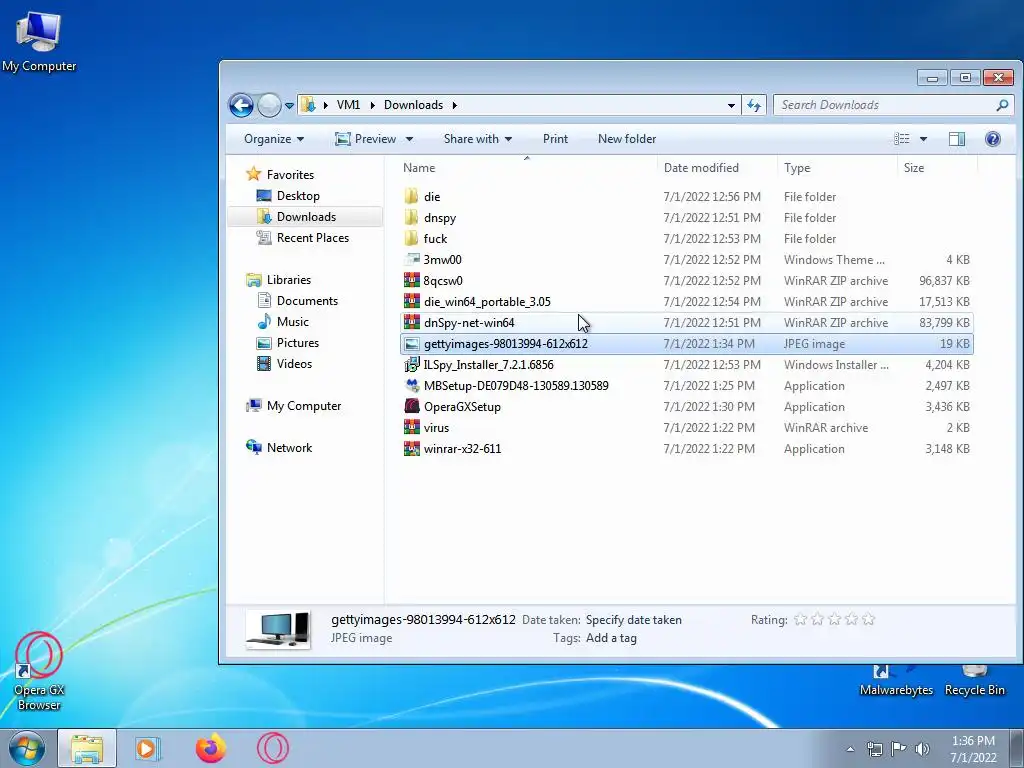Select the 8qcsw0 ZIP archive icon
The width and height of the screenshot is (1024, 768).
(411, 280)
